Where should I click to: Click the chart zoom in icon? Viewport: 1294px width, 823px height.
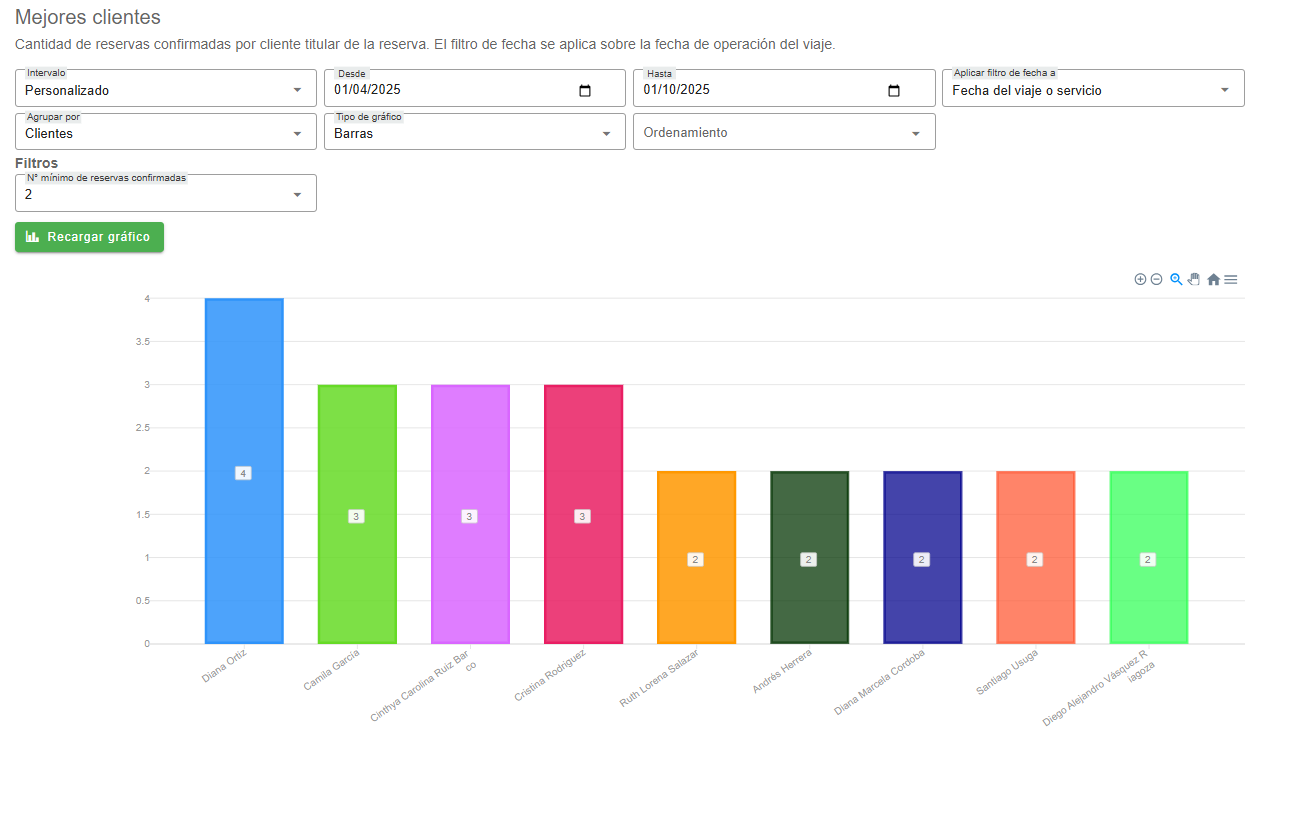(1140, 280)
